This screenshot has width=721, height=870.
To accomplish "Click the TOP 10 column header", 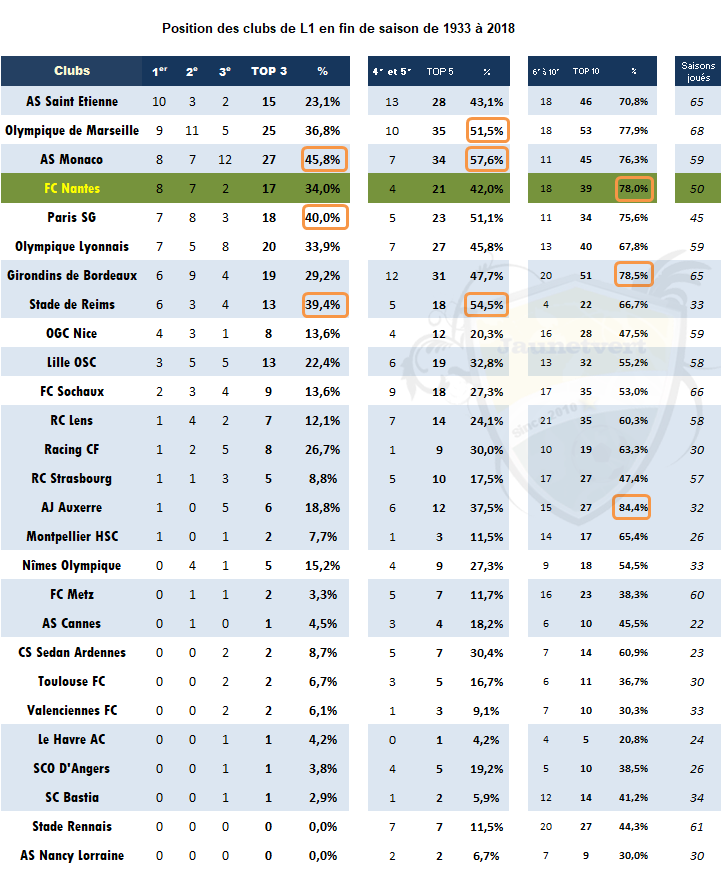I will [586, 71].
